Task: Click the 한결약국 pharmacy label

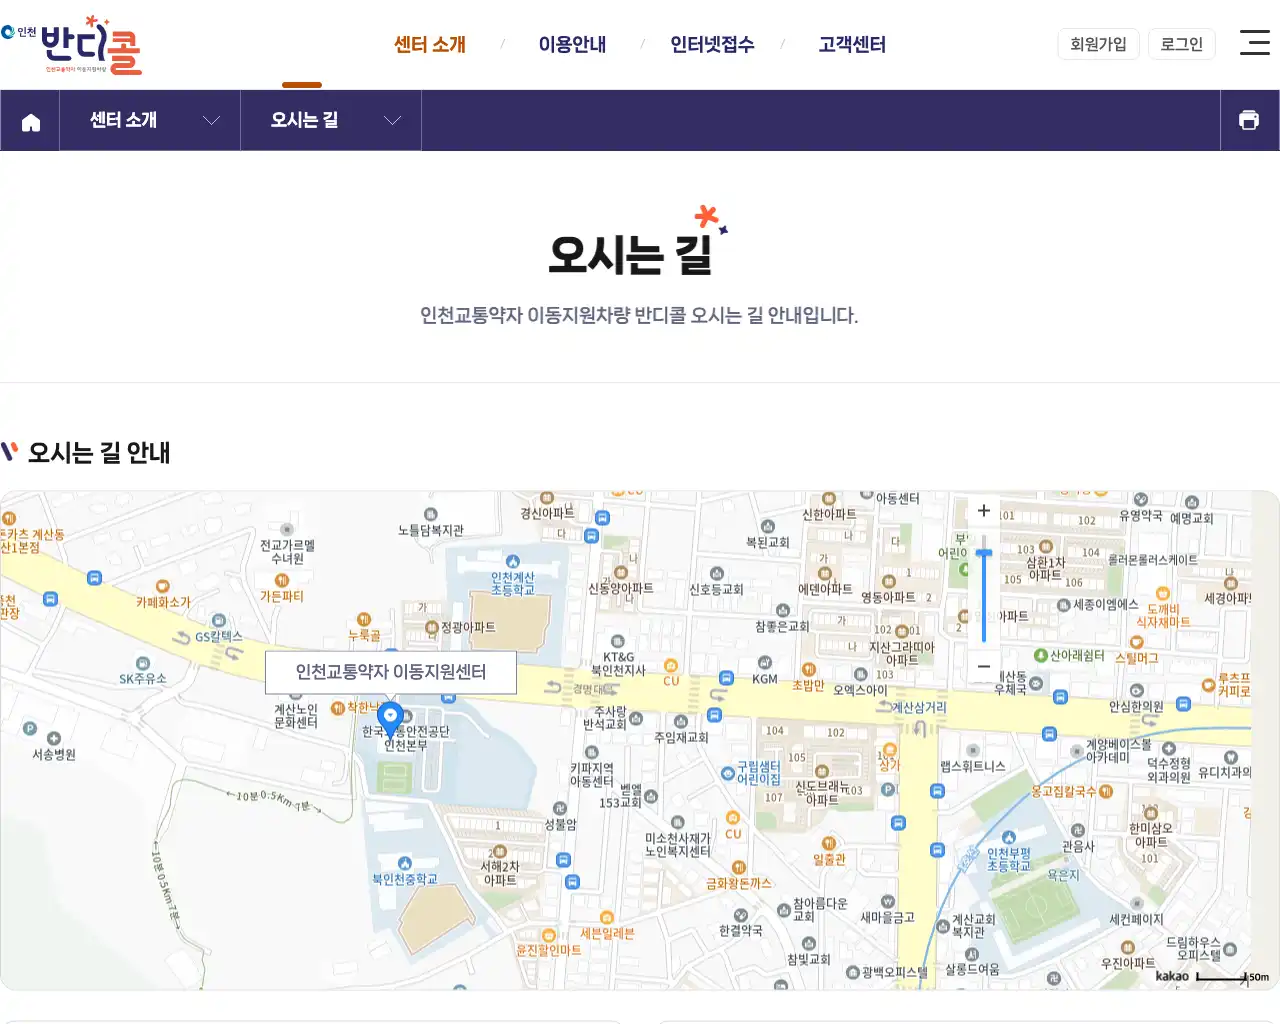Action: 741,930
